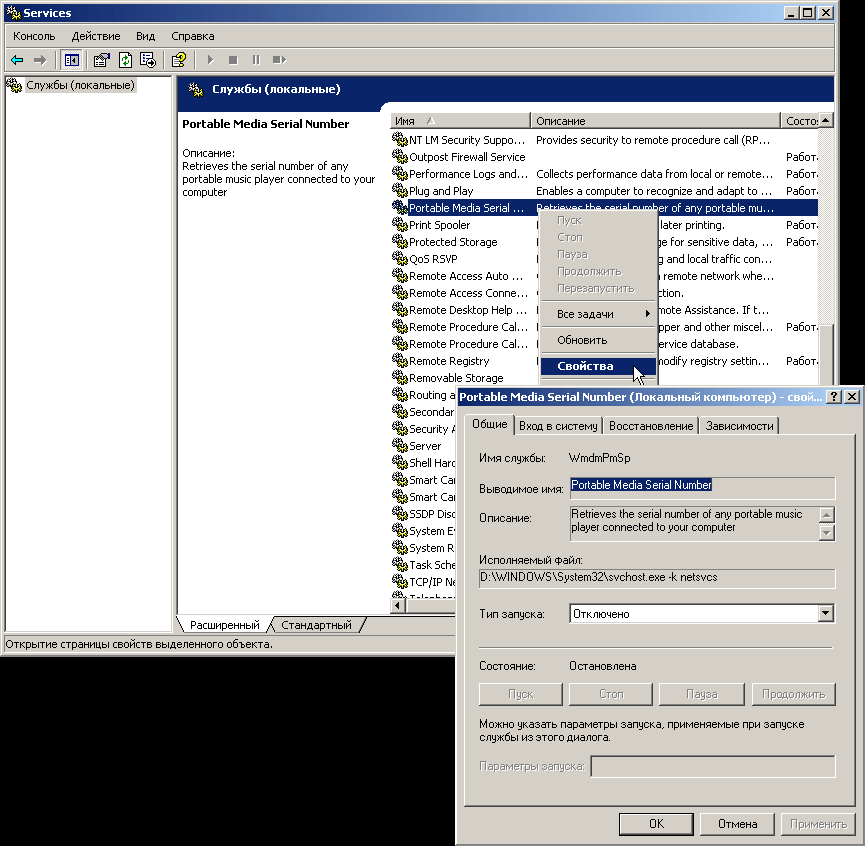Viewport: 865px width, 846px height.
Task: Click the Forward arrow toolbar icon
Action: coord(40,60)
